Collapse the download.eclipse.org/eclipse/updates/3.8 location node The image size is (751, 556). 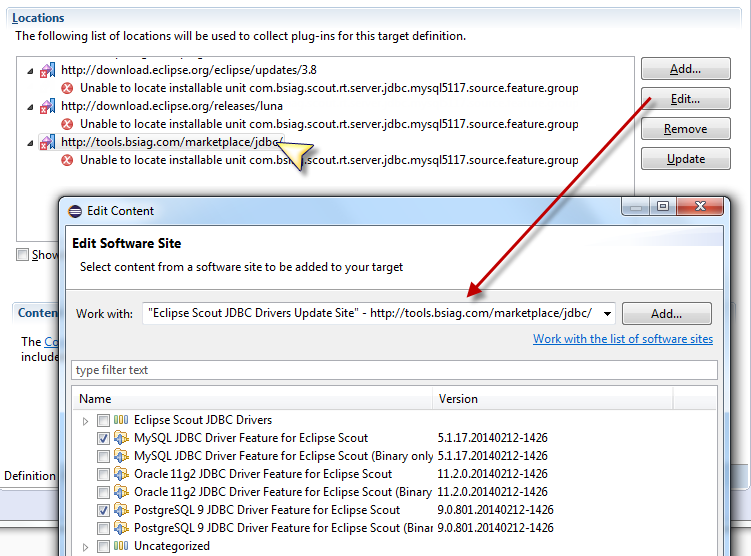point(30,71)
